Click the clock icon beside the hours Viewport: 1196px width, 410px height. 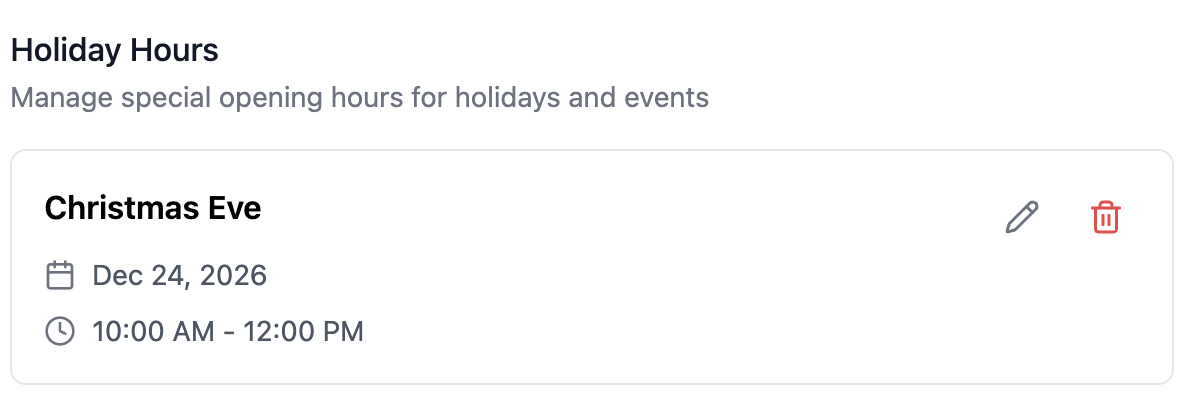[60, 330]
